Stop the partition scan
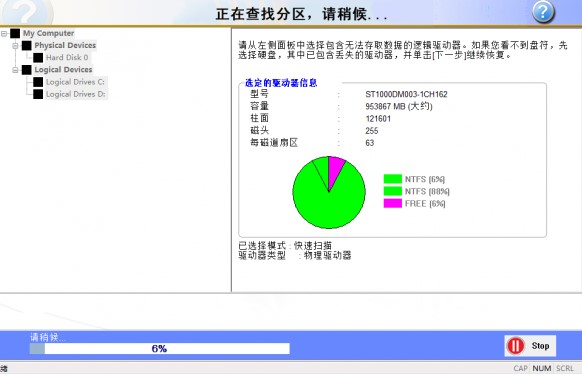This screenshot has height=374, width=582. (x=530, y=346)
